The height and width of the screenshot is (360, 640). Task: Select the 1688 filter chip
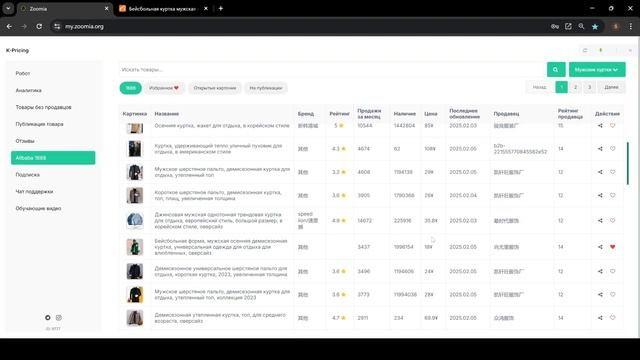coord(131,88)
